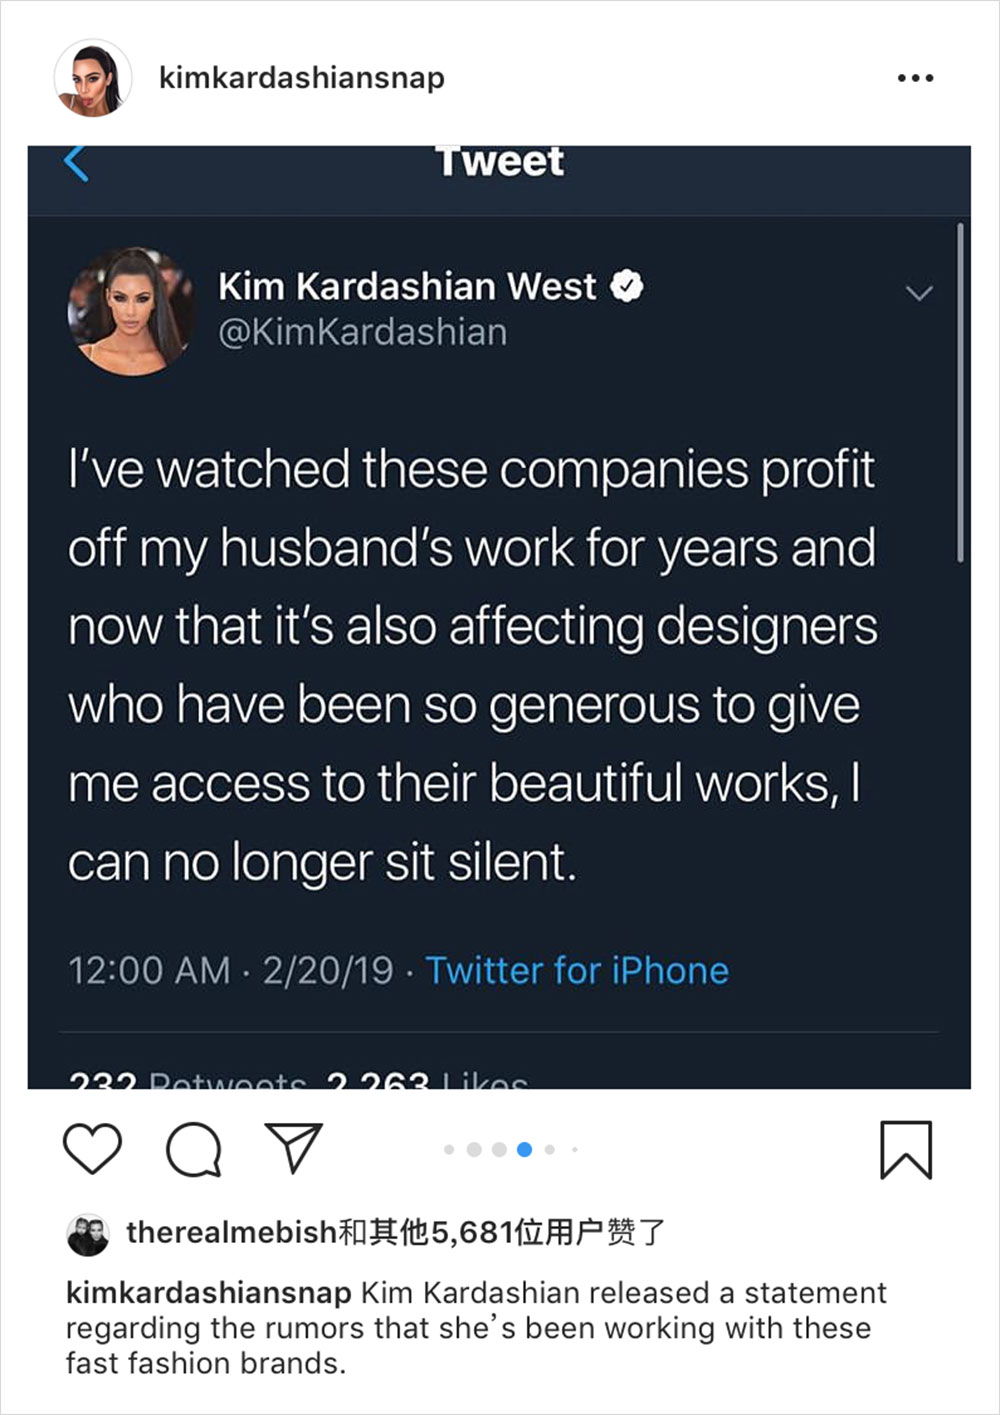
Task: Click kimkardashiansnap username in the caption
Action: coord(208,1293)
